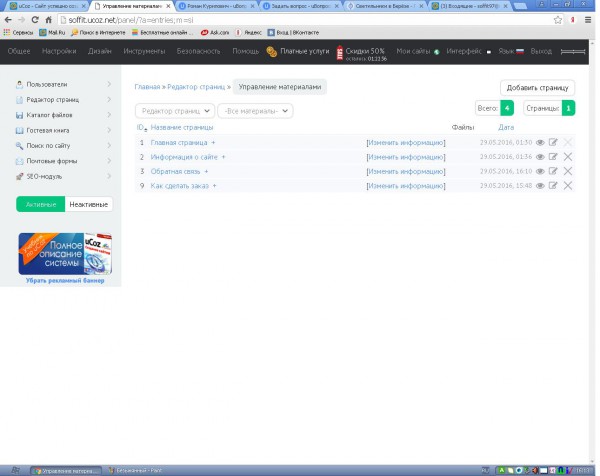Delete the Как сделать заказ page

(568, 186)
